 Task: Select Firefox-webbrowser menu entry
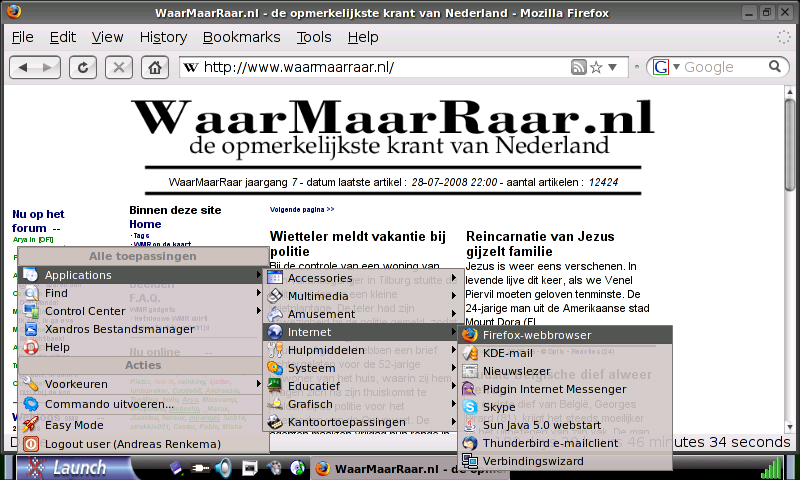536,335
